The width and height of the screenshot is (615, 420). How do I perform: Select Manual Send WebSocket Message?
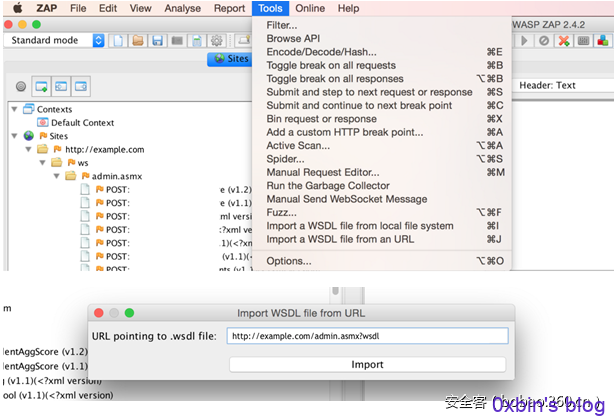pyautogui.click(x=382, y=199)
